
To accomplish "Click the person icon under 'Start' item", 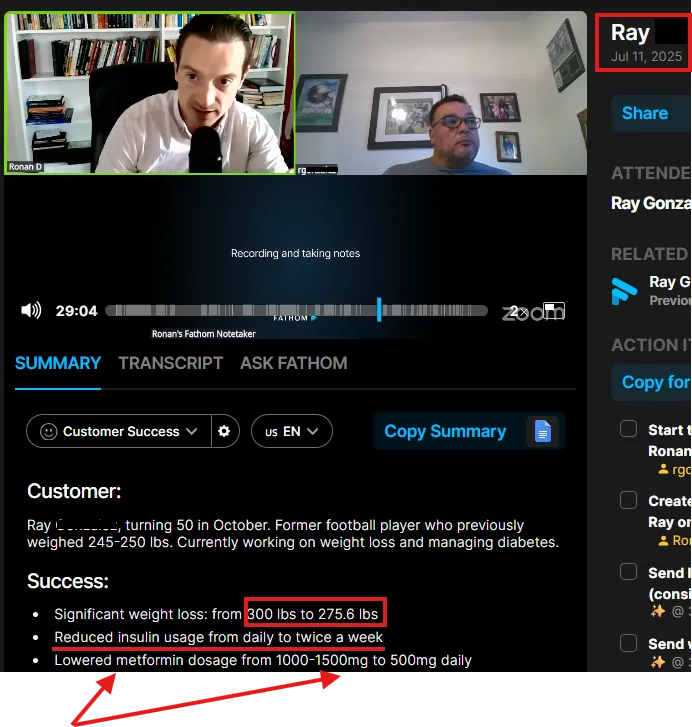I will click(x=663, y=469).
